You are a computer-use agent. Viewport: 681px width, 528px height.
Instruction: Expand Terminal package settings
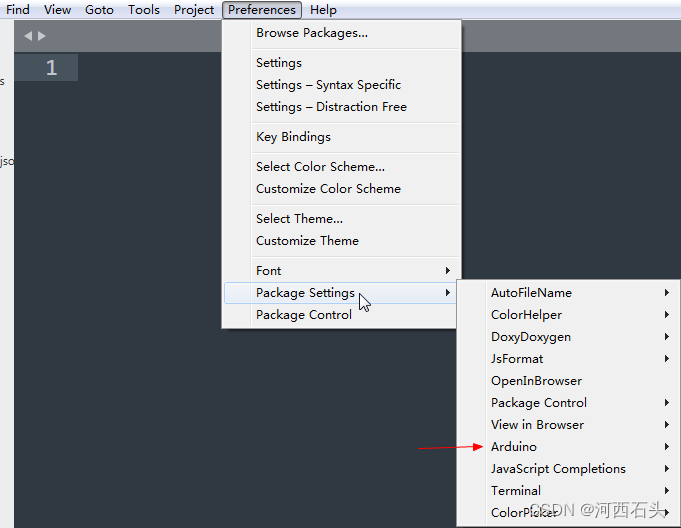569,491
